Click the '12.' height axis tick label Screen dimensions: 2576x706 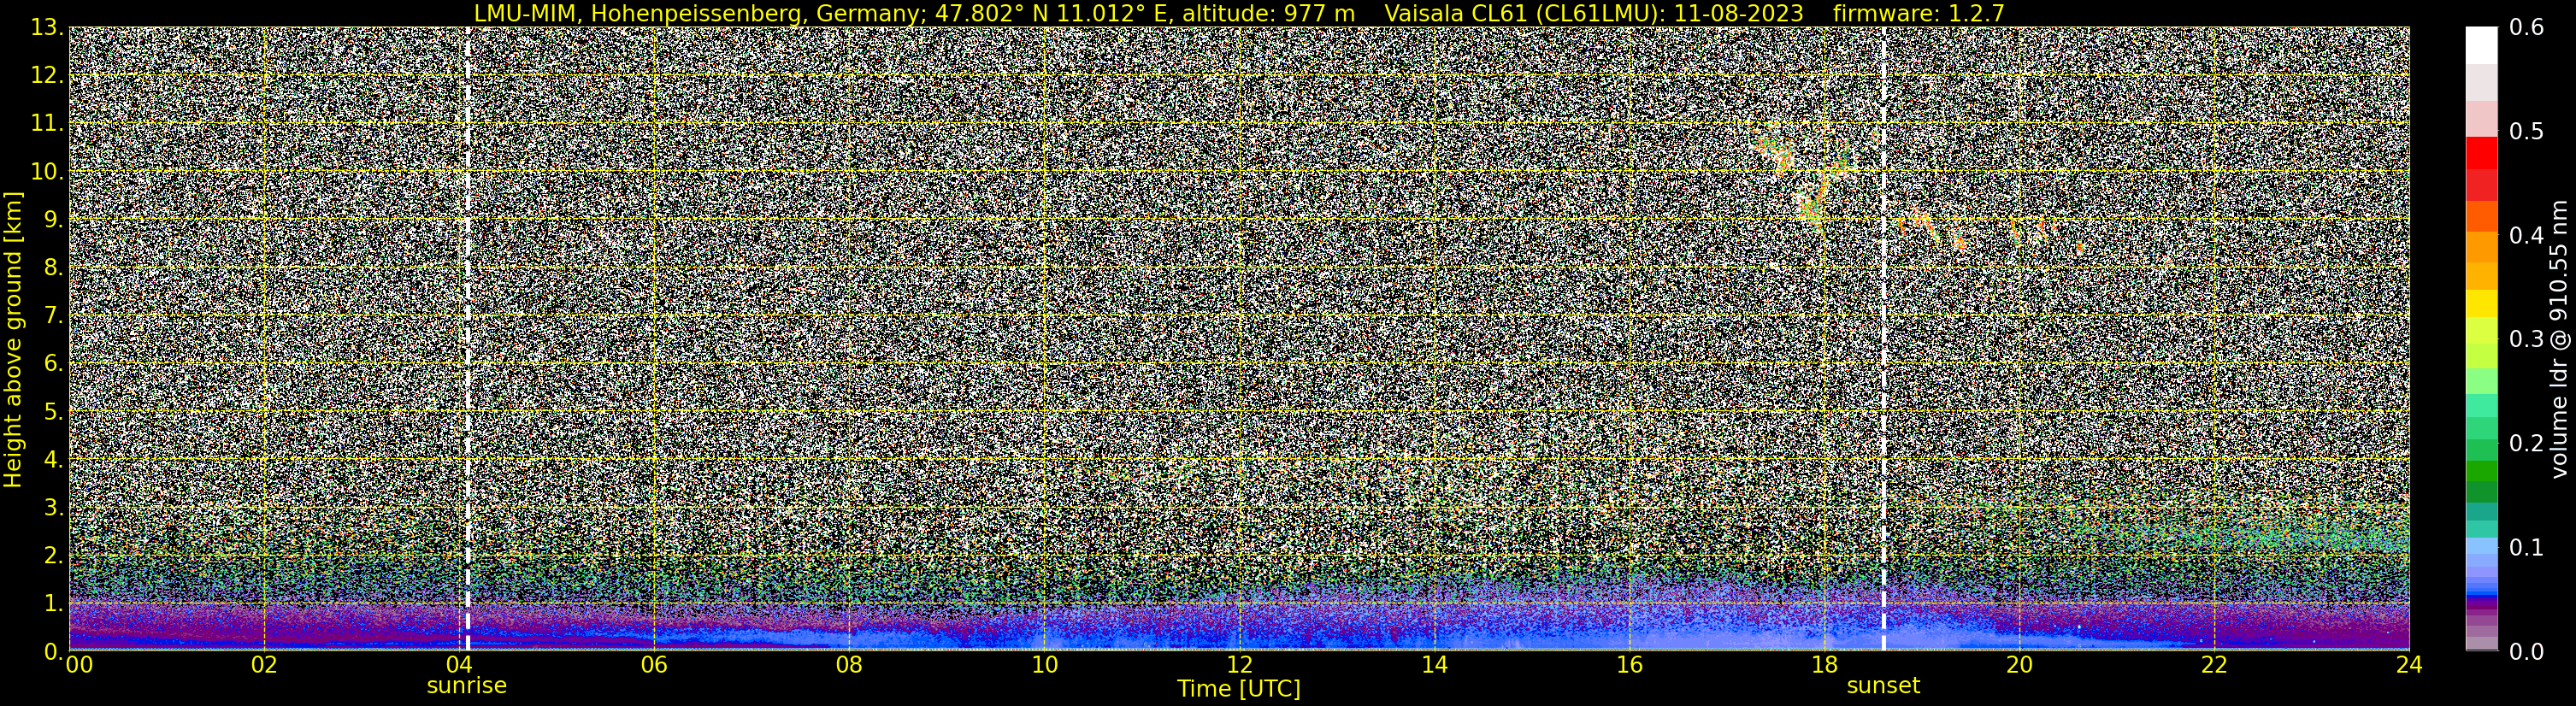click(x=47, y=76)
